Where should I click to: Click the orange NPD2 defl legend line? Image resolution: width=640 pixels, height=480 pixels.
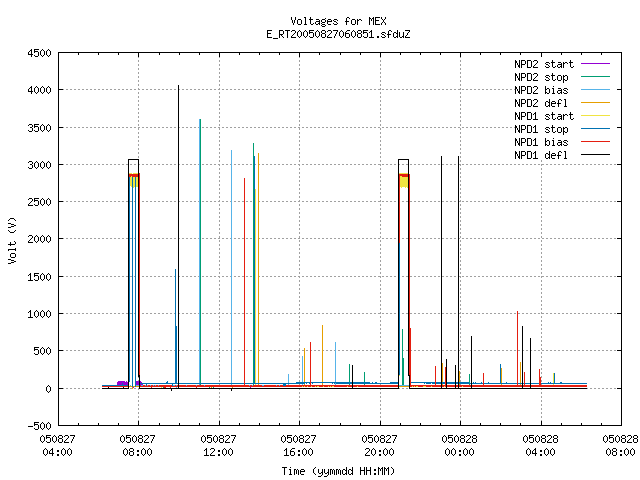(x=595, y=103)
